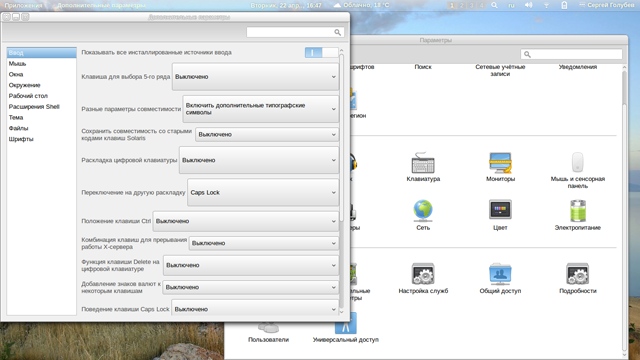The height and width of the screenshot is (360, 640).
Task: Open battery indicator in top panel
Action: [x=564, y=5]
